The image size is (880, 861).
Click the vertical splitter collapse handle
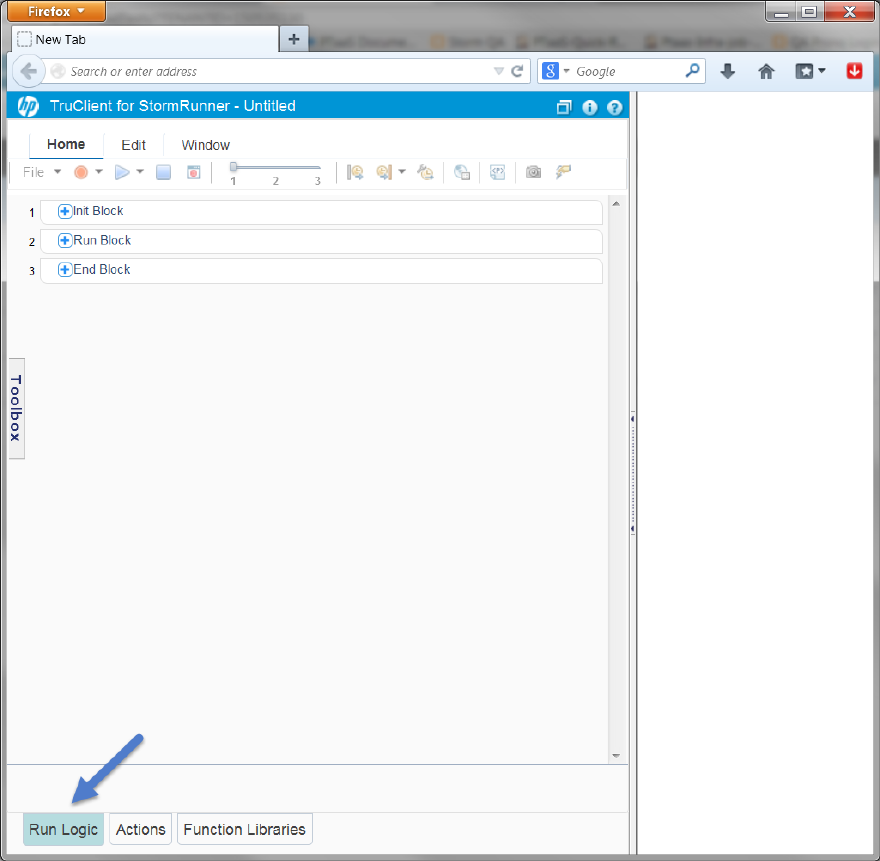click(x=632, y=474)
